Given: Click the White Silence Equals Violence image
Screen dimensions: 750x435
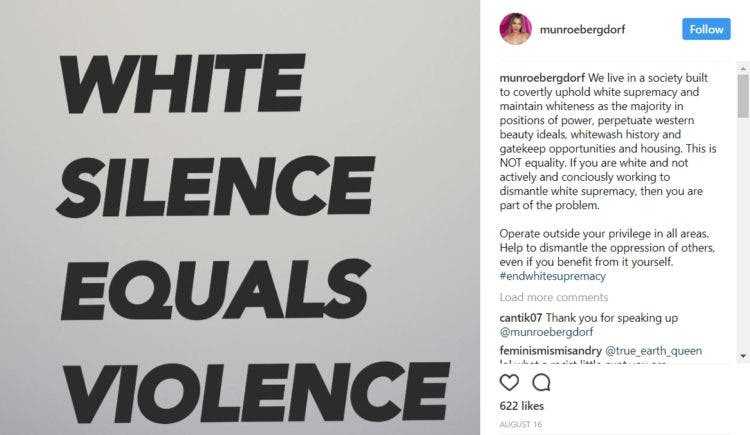Looking at the screenshot, I should tap(240, 217).
